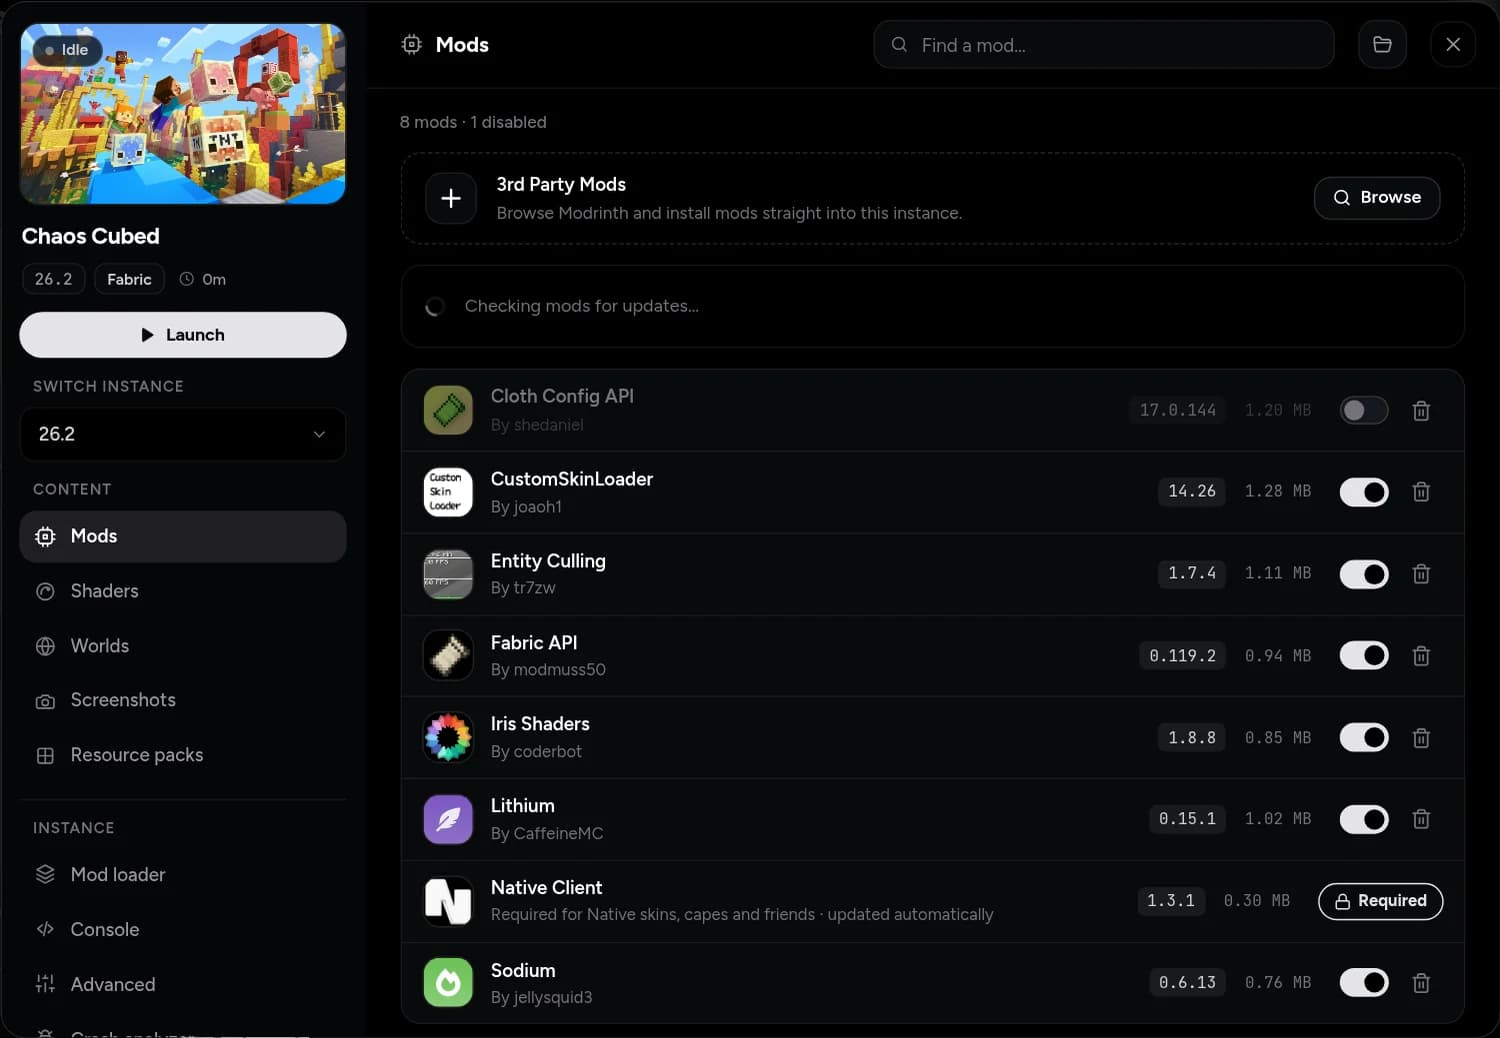The height and width of the screenshot is (1038, 1500).
Task: Focus the Find a mod search field
Action: click(x=1104, y=45)
